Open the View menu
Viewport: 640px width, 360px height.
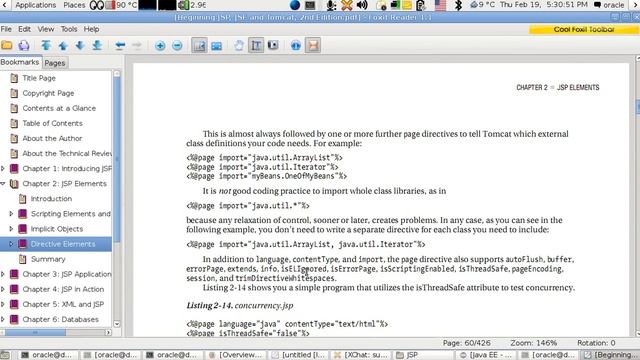point(46,29)
